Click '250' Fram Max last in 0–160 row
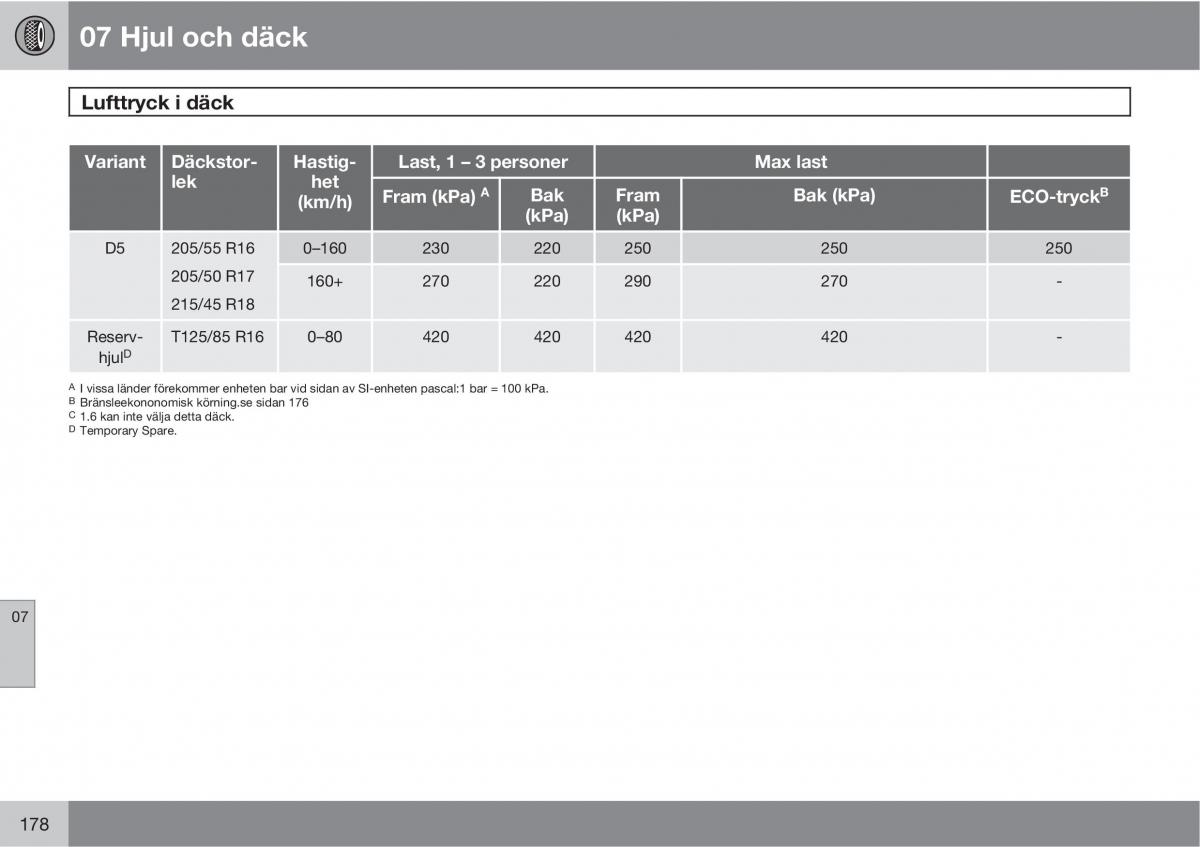The width and height of the screenshot is (1200, 847). click(637, 248)
